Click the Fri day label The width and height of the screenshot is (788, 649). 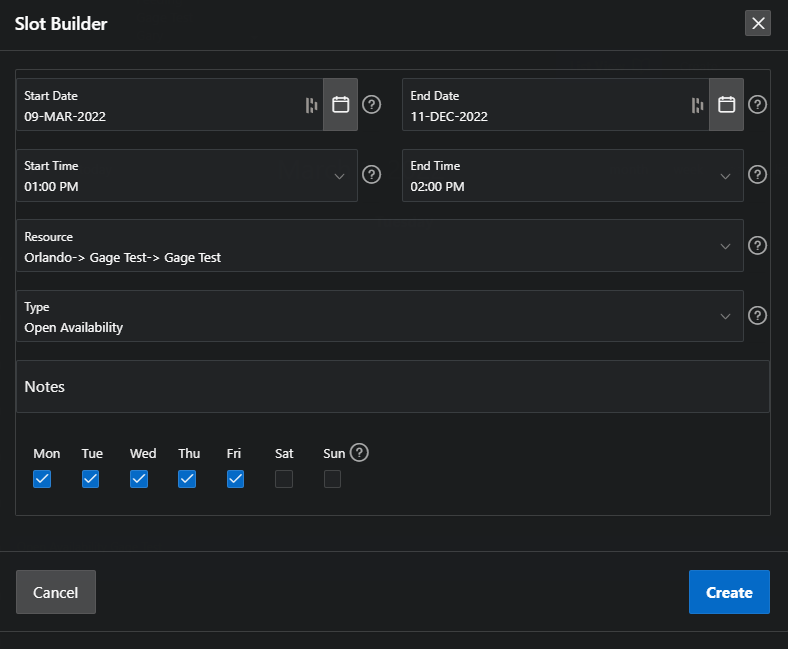234,453
